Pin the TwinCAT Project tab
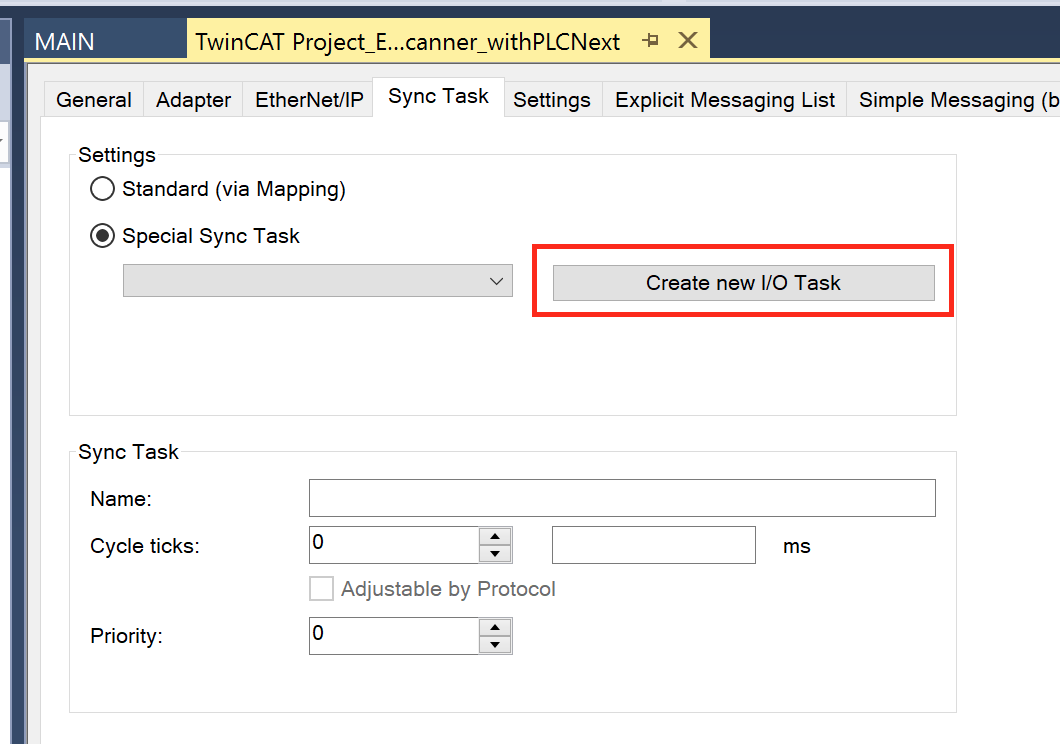Viewport: 1060px width, 744px height. (650, 41)
